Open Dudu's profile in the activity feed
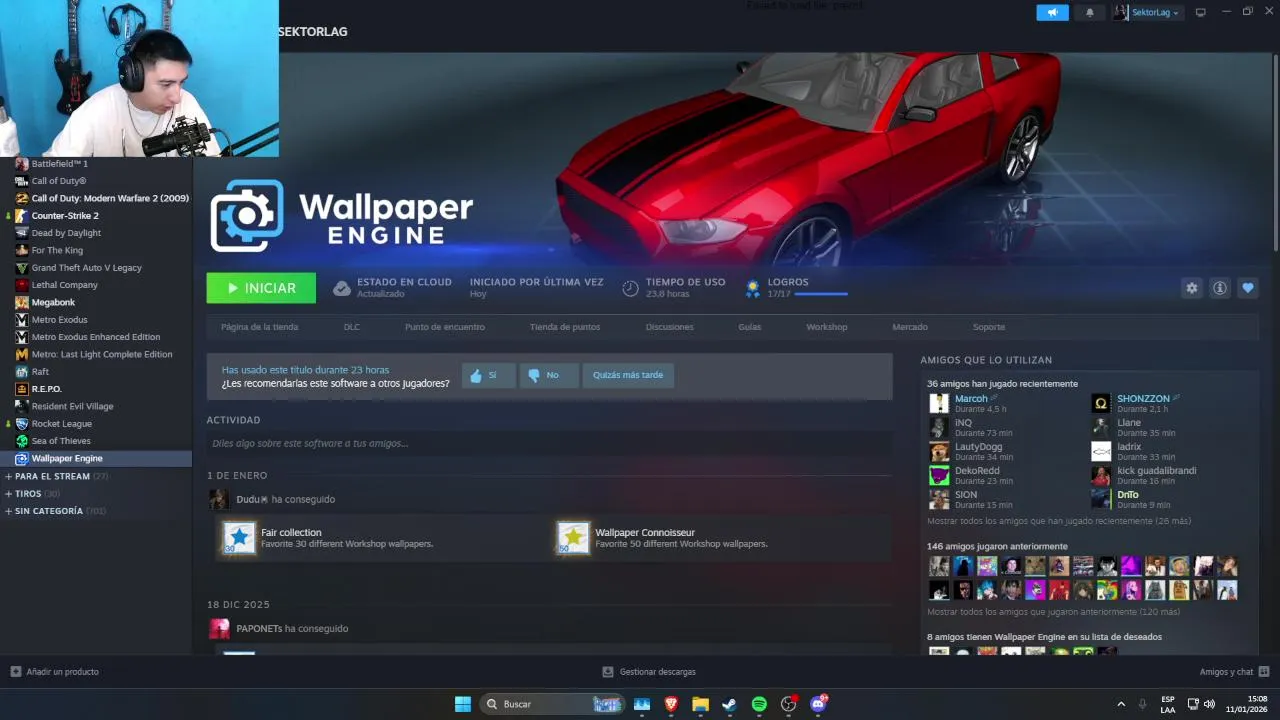The image size is (1280, 720). click(252, 499)
